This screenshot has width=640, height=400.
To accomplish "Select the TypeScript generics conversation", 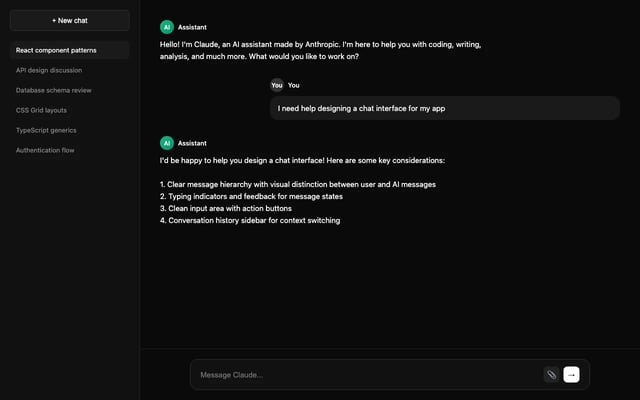I will point(70,130).
